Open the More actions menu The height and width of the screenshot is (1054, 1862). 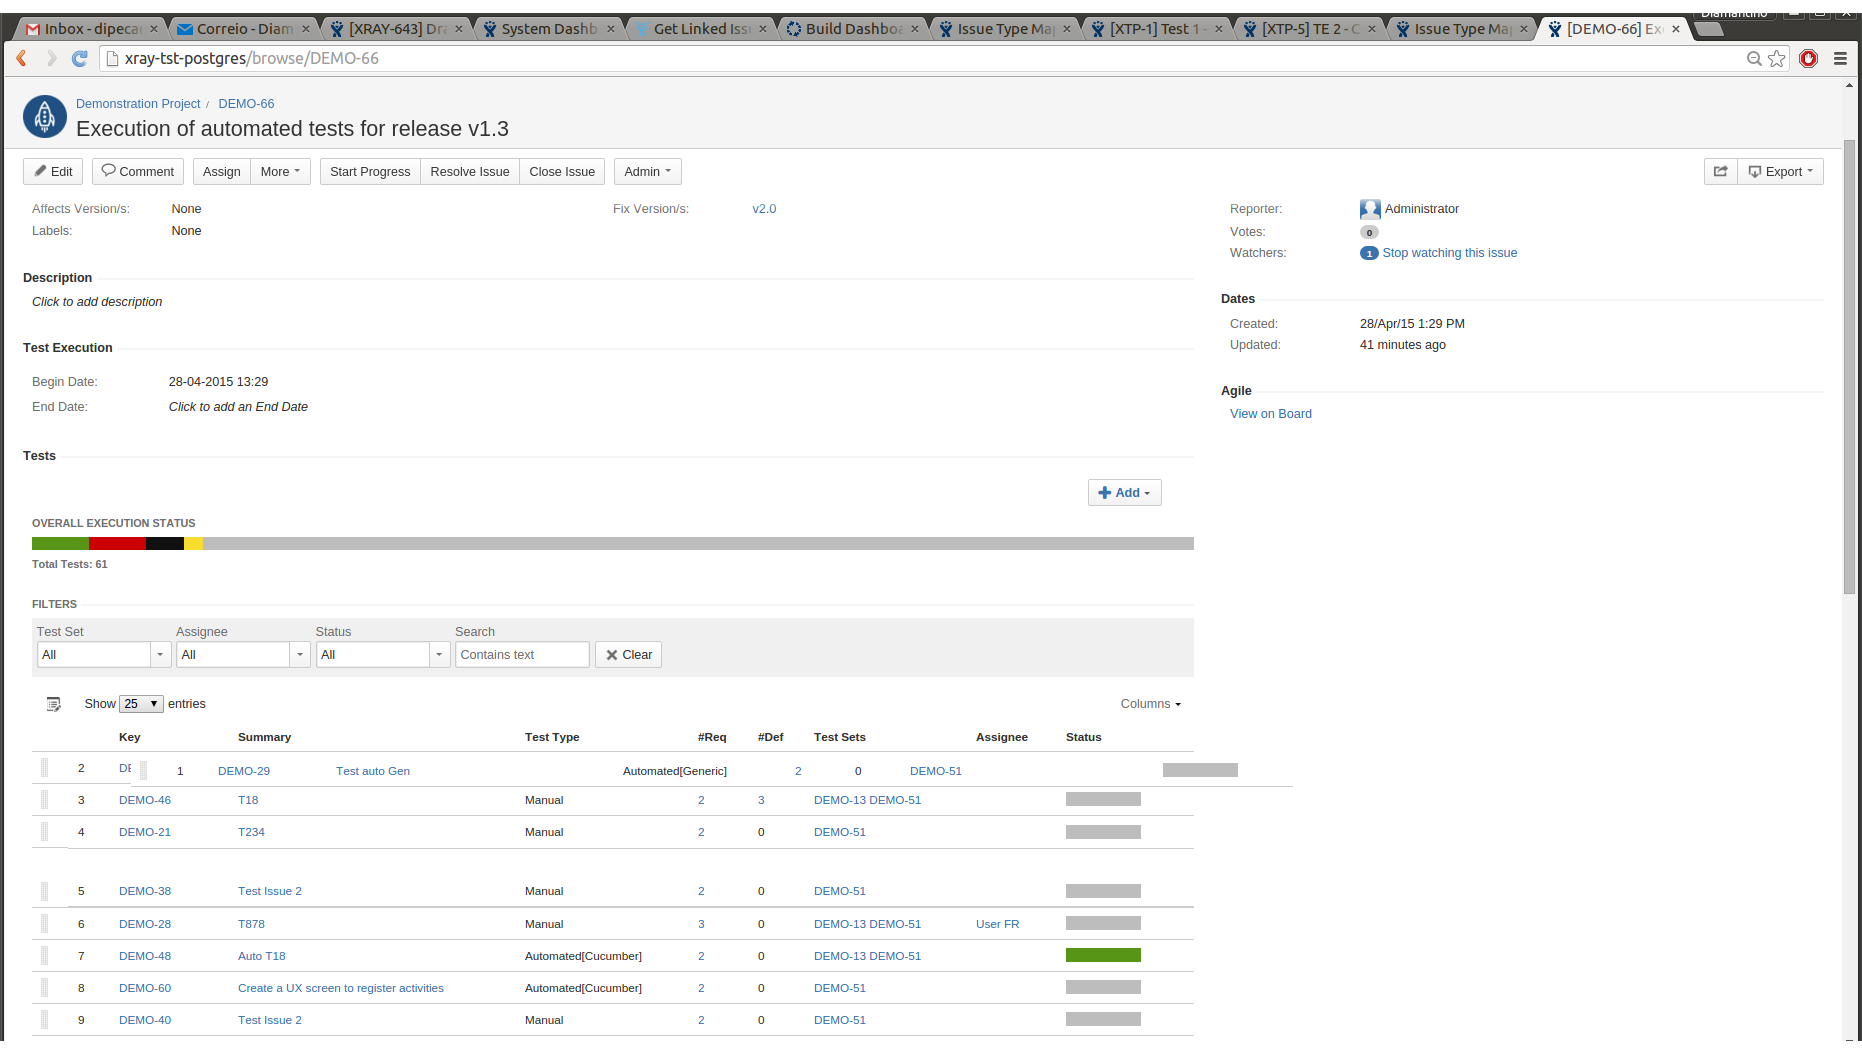coord(280,172)
